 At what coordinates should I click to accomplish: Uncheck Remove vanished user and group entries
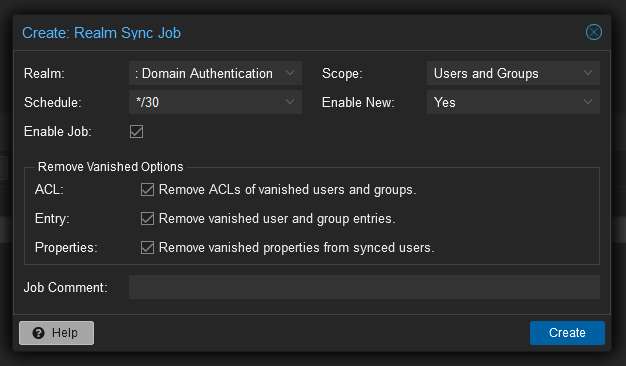click(x=147, y=218)
